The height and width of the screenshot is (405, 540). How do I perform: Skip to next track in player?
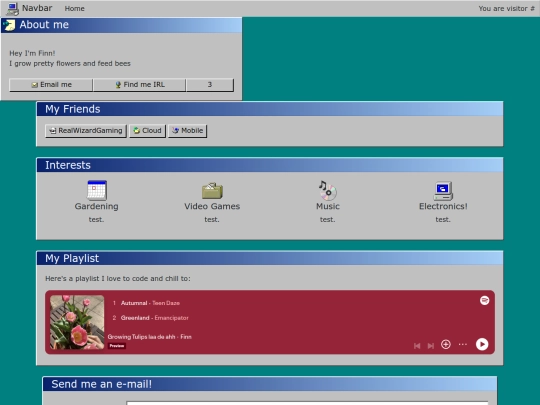(431, 345)
